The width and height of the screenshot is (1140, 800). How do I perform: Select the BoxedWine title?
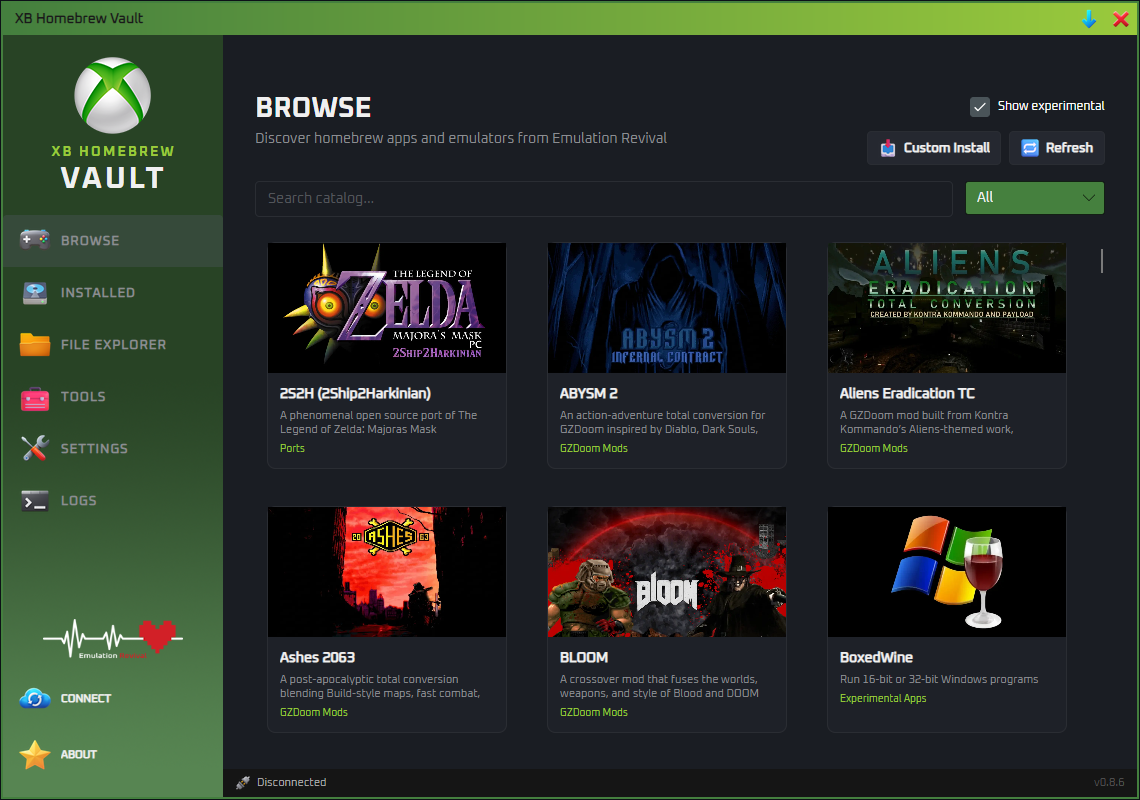pos(876,657)
